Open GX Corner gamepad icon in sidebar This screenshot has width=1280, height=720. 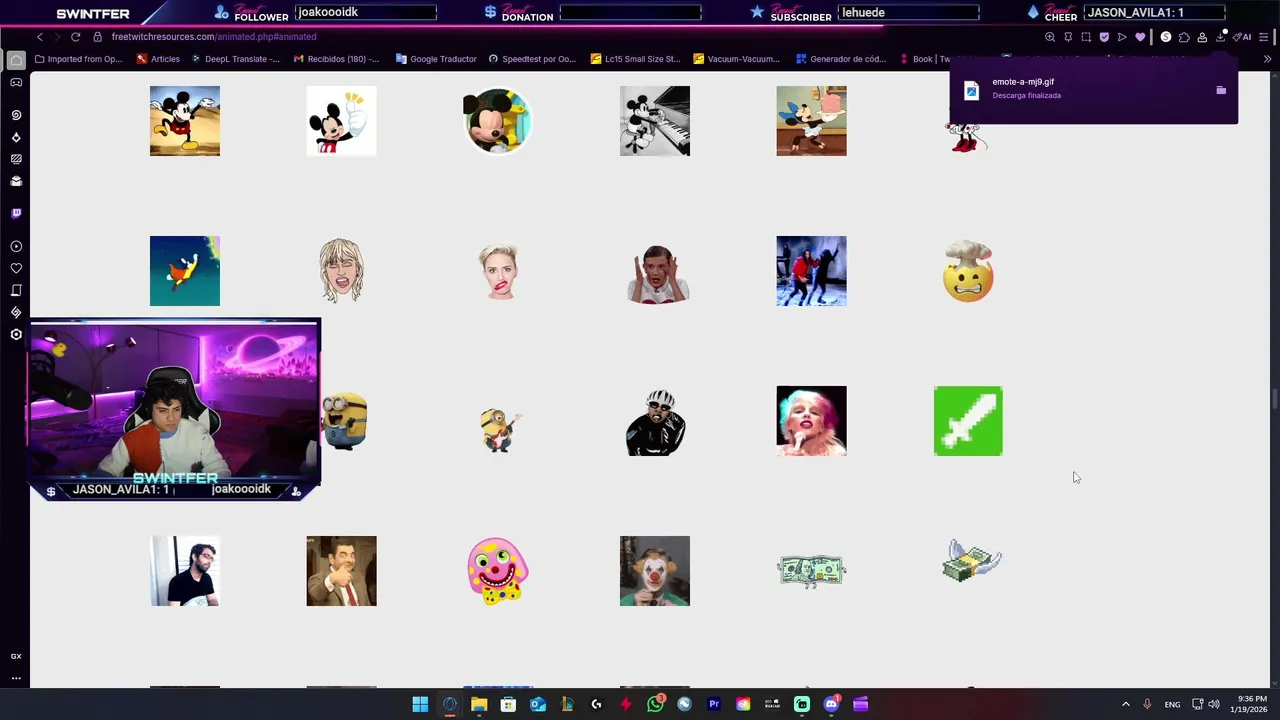click(16, 82)
